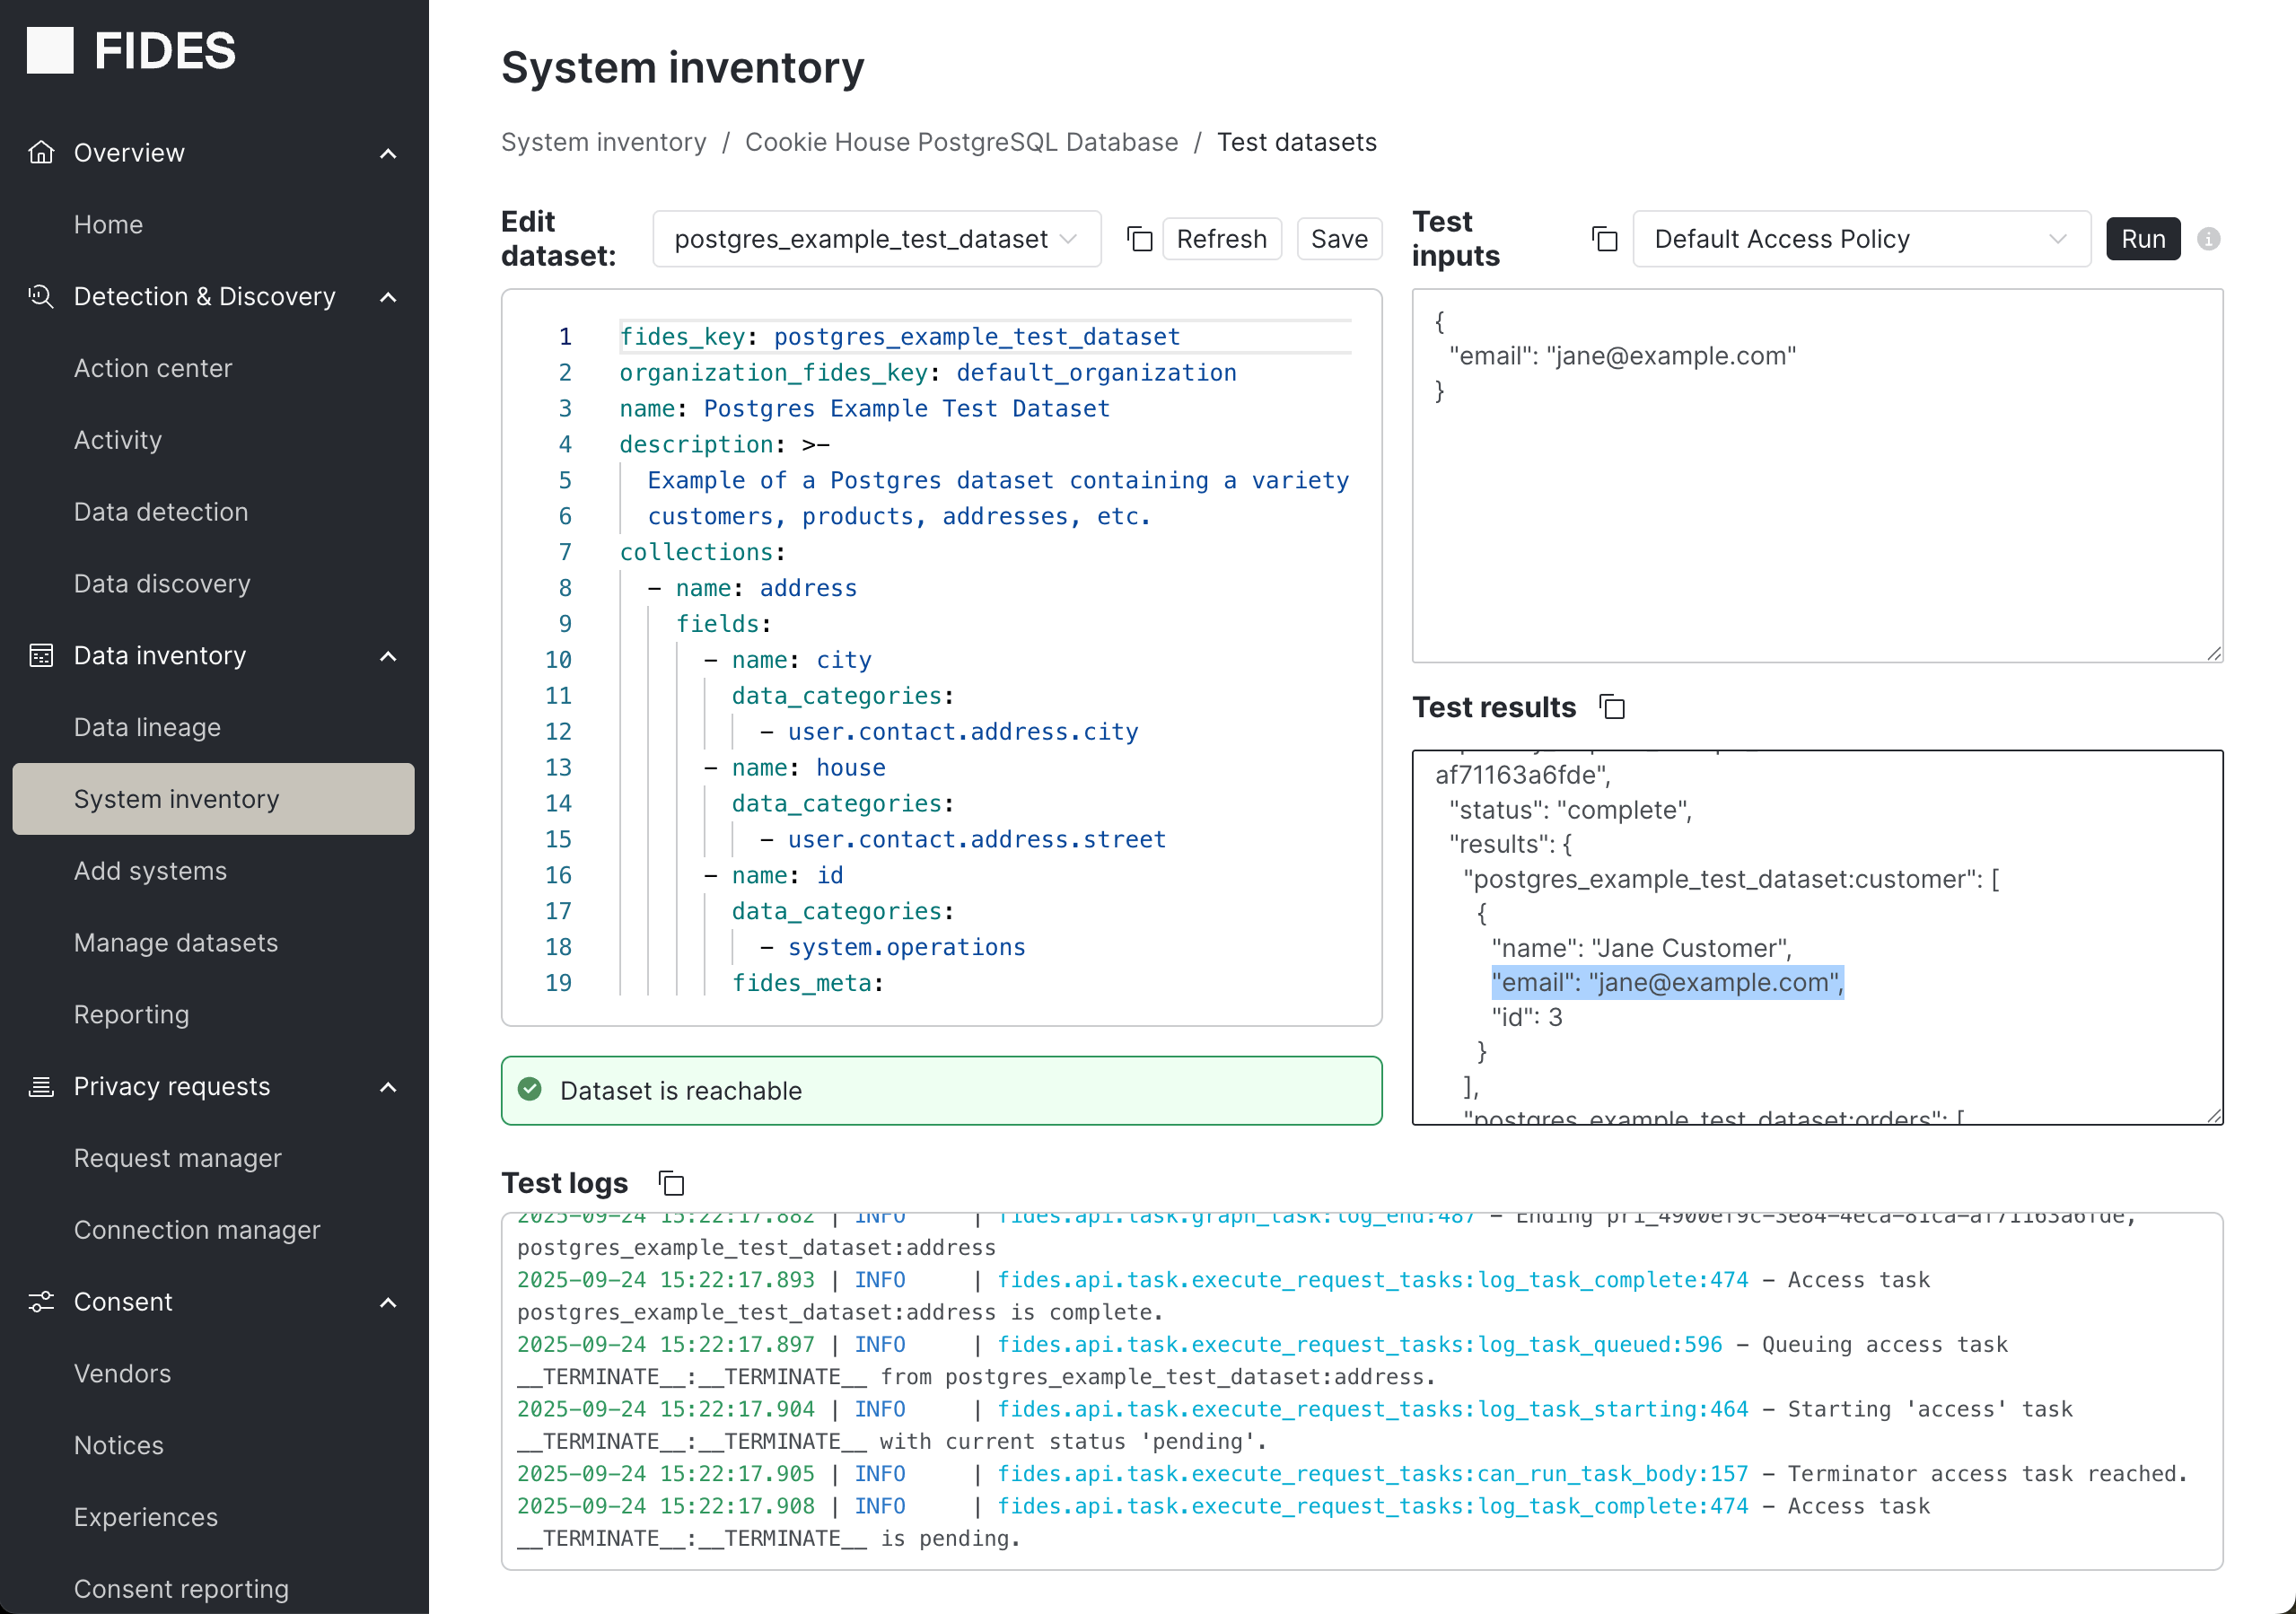Go to Request manager page
Screen dimensions: 2296x1614
tap(178, 1158)
